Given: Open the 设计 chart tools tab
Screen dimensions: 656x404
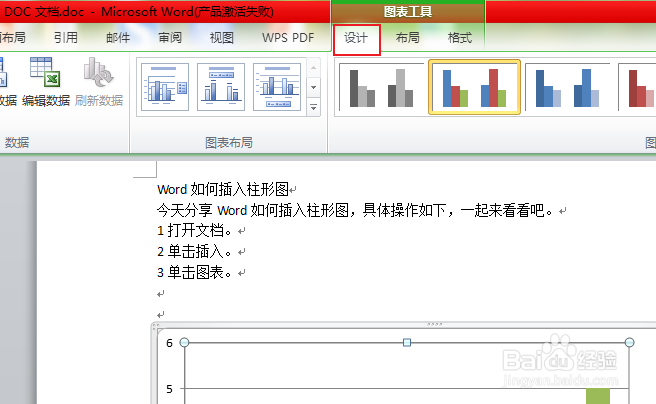Looking at the screenshot, I should (356, 38).
